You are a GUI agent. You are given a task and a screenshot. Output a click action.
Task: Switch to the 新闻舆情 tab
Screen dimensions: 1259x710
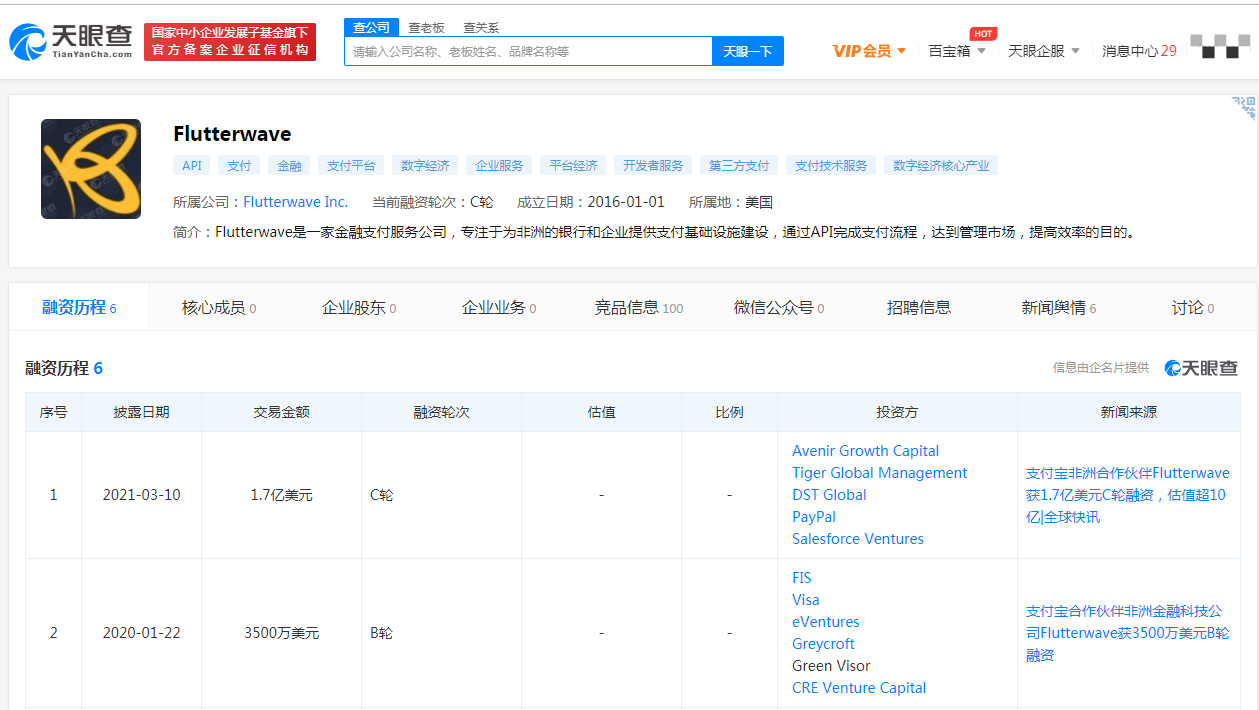pos(1059,308)
